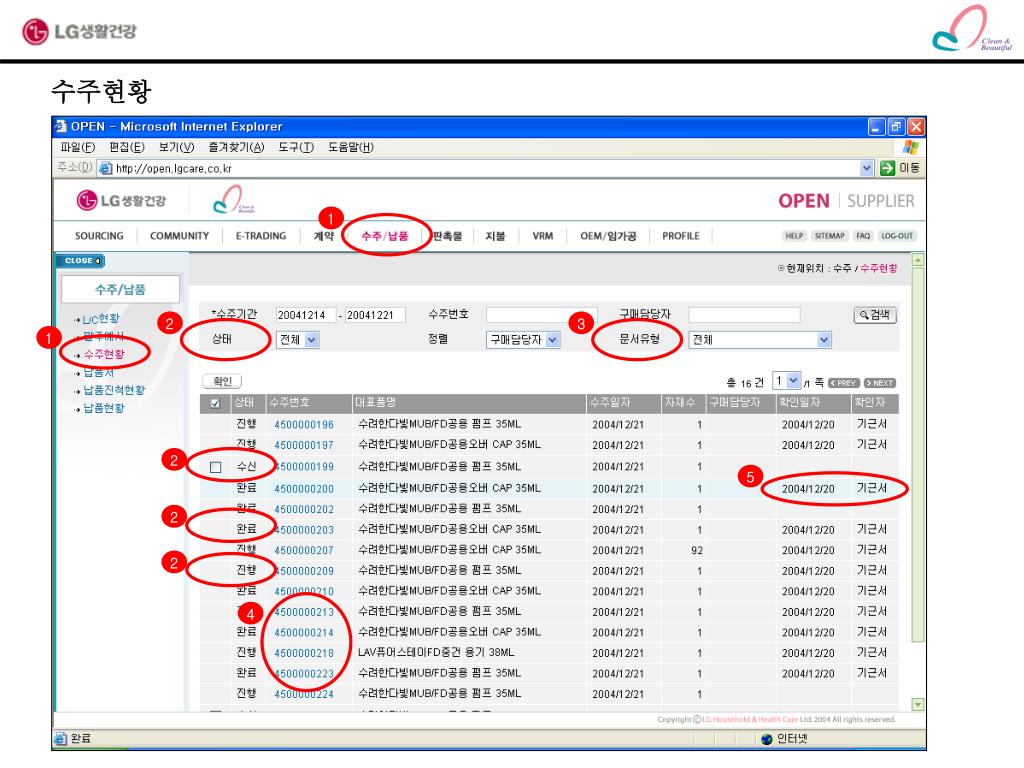
Task: Switch to the SOURCING tab
Action: click(99, 236)
